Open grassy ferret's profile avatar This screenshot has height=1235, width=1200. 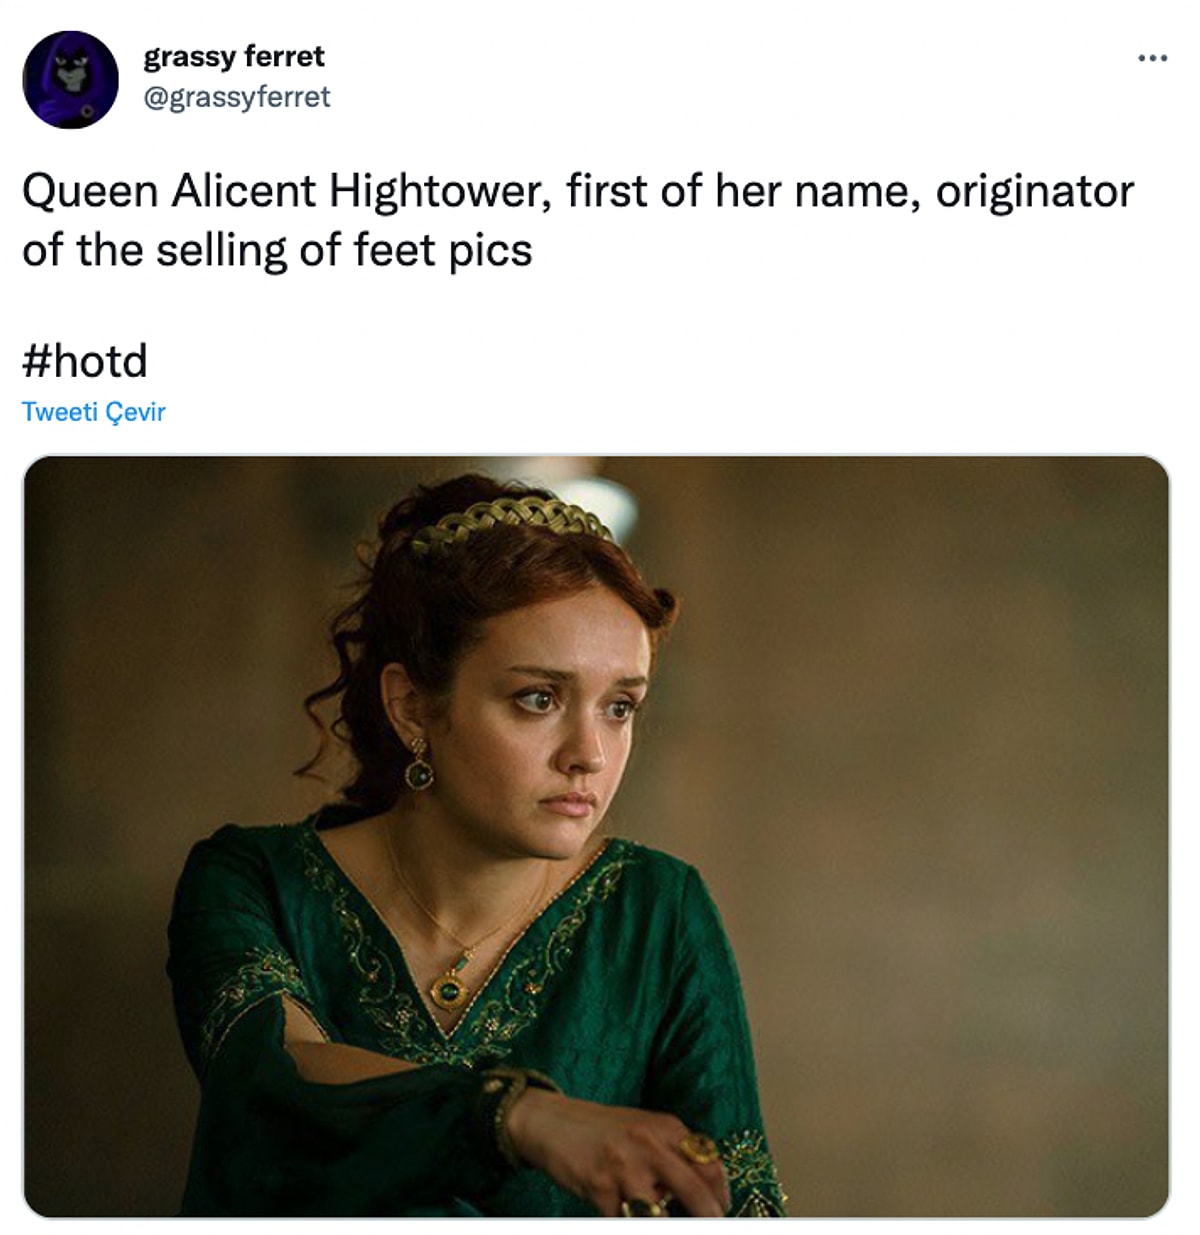[x=70, y=79]
